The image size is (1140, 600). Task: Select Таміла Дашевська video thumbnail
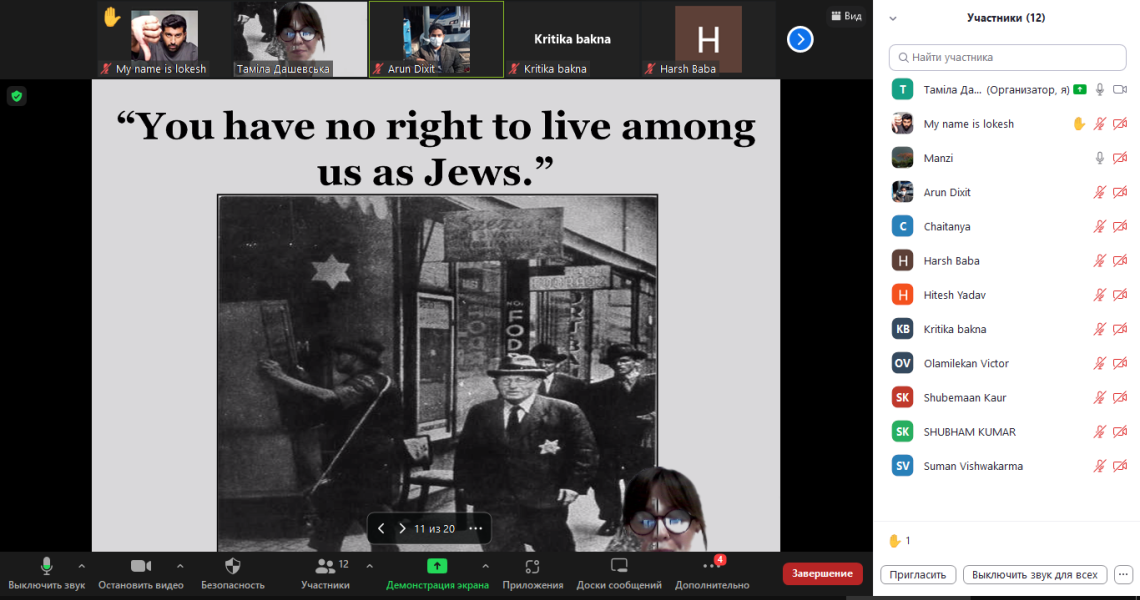[300, 39]
